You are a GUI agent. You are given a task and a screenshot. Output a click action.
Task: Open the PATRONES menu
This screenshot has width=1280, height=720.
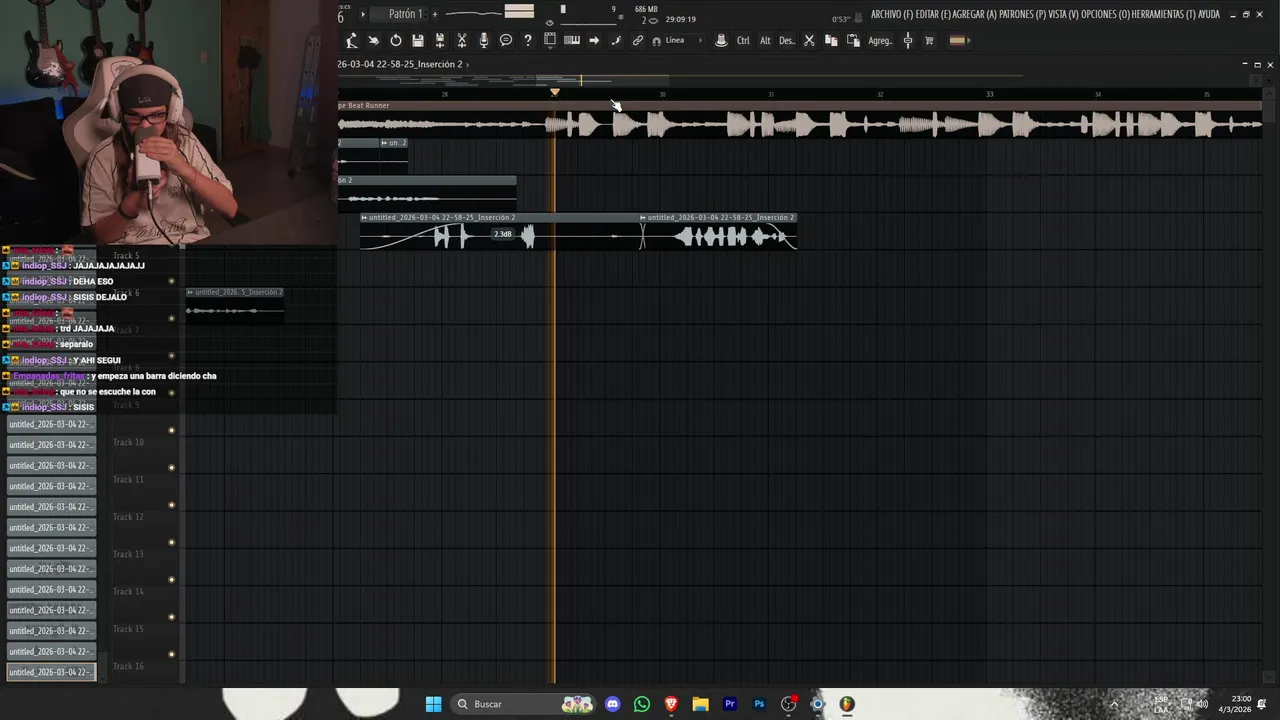[1022, 14]
